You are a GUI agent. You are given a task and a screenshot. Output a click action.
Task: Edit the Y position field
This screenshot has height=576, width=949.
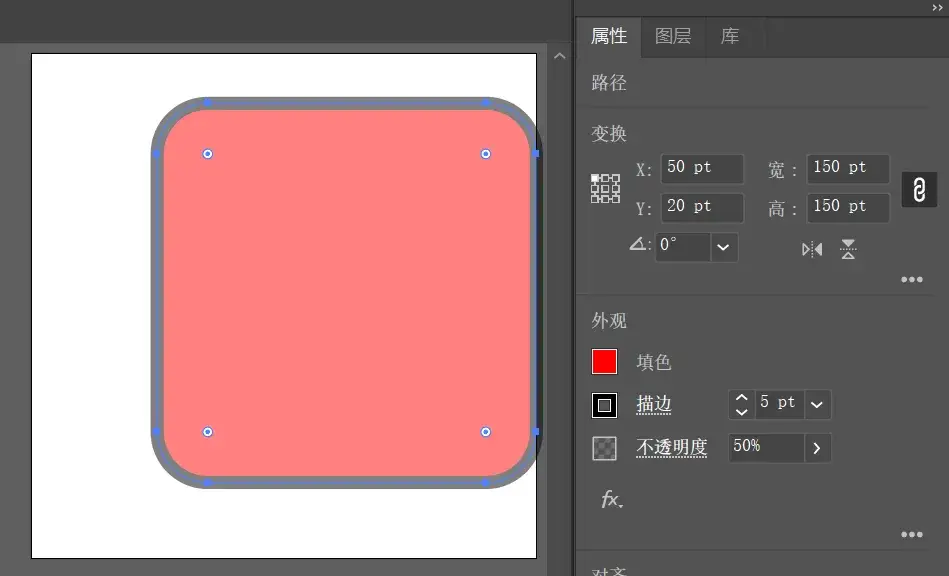click(702, 208)
